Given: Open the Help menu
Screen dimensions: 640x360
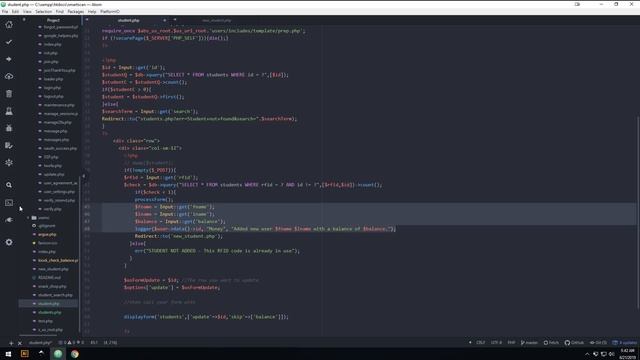Looking at the screenshot, I should pyautogui.click(x=92, y=11).
